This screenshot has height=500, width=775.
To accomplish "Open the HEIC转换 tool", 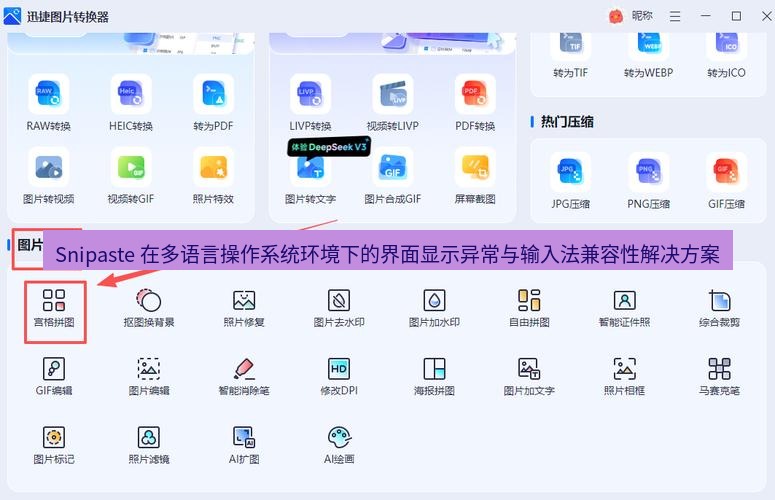I will pos(131,104).
